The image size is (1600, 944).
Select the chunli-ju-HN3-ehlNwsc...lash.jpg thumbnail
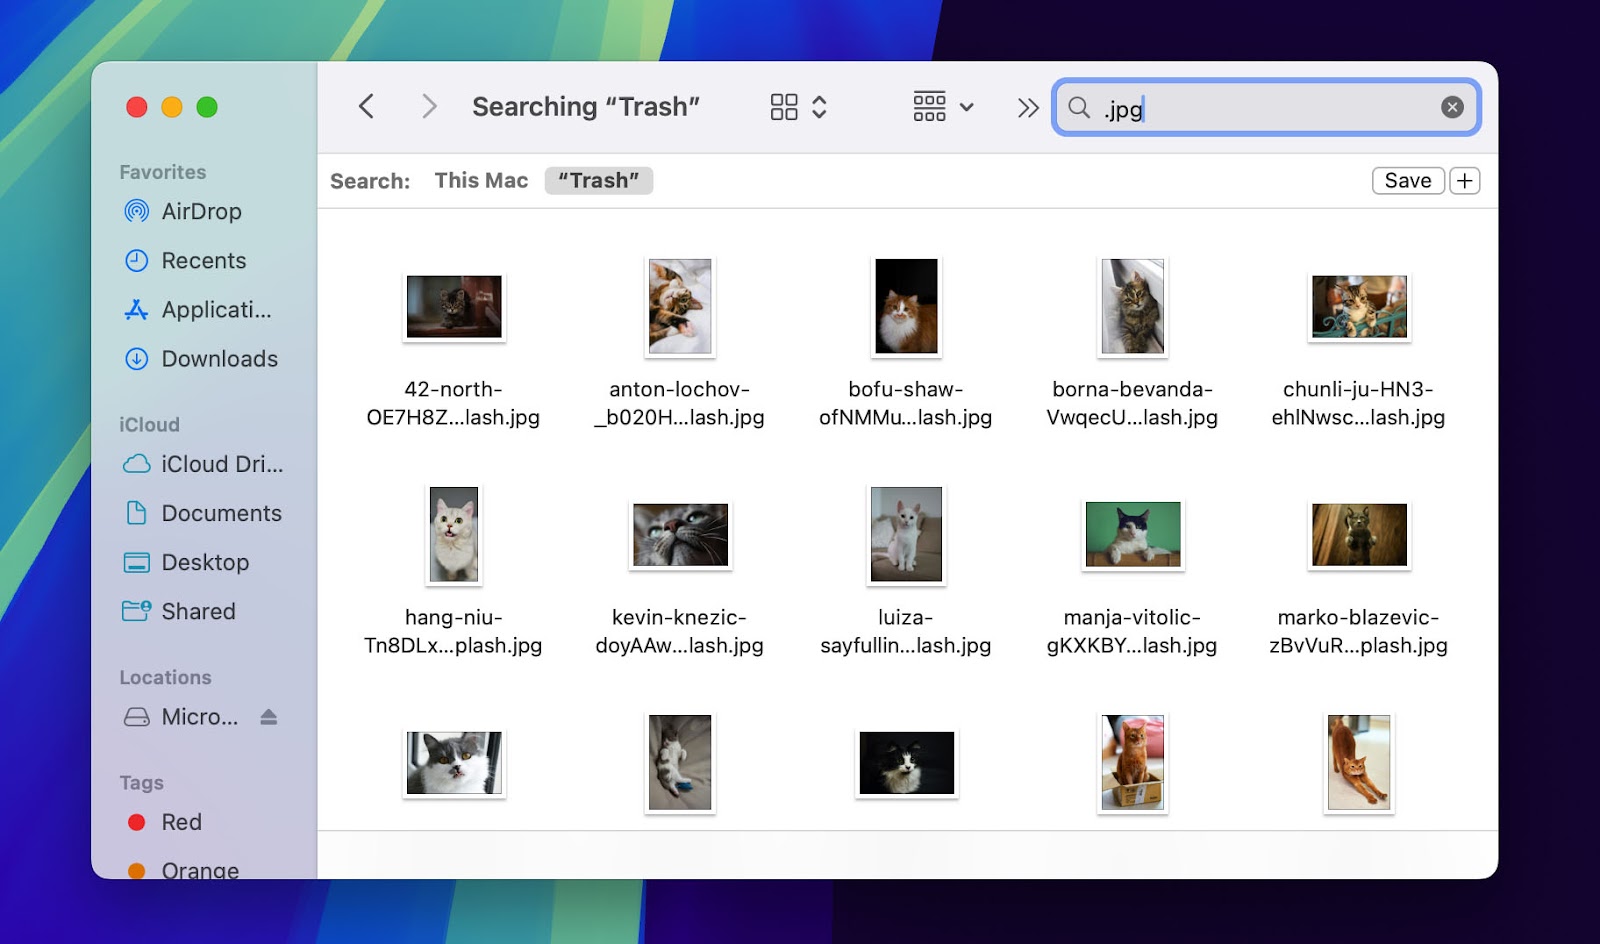point(1359,307)
